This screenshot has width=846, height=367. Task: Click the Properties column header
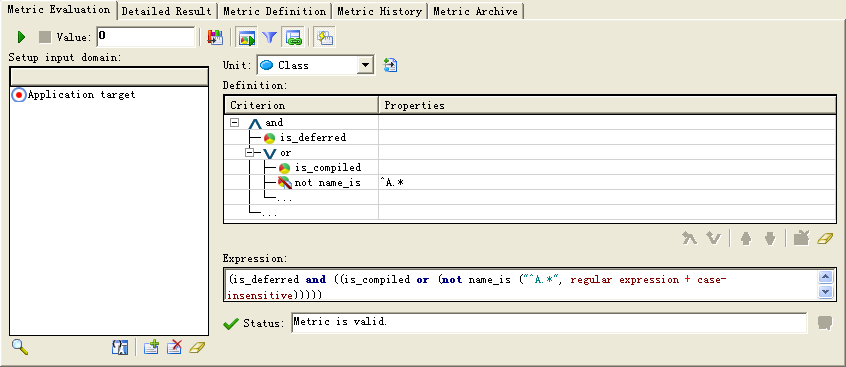(607, 105)
